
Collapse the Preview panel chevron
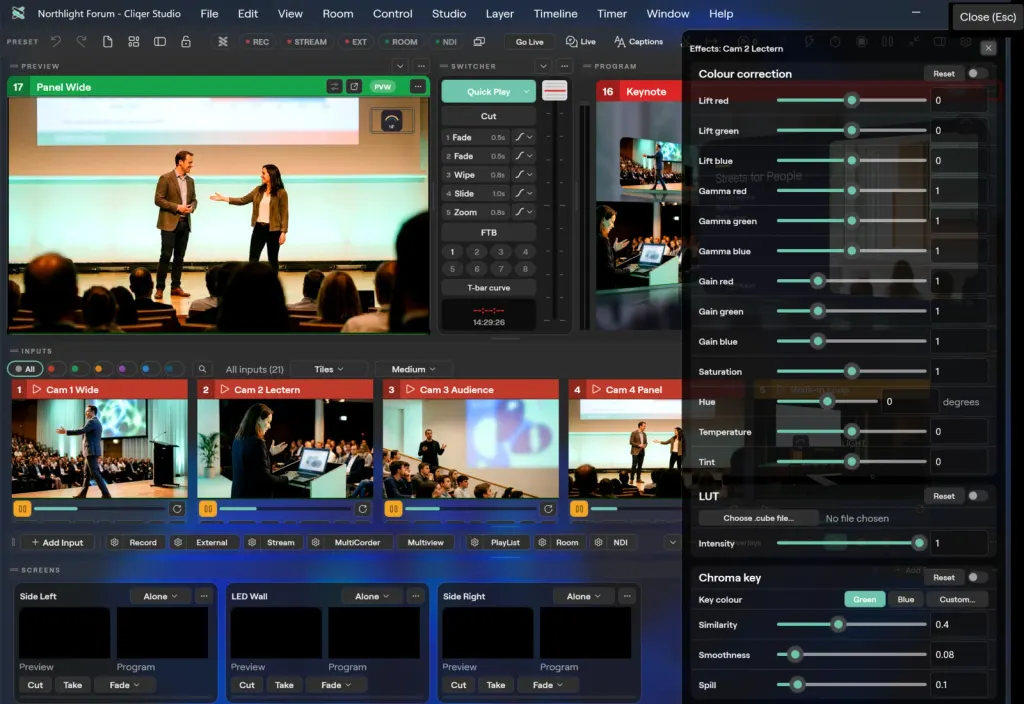pos(400,66)
